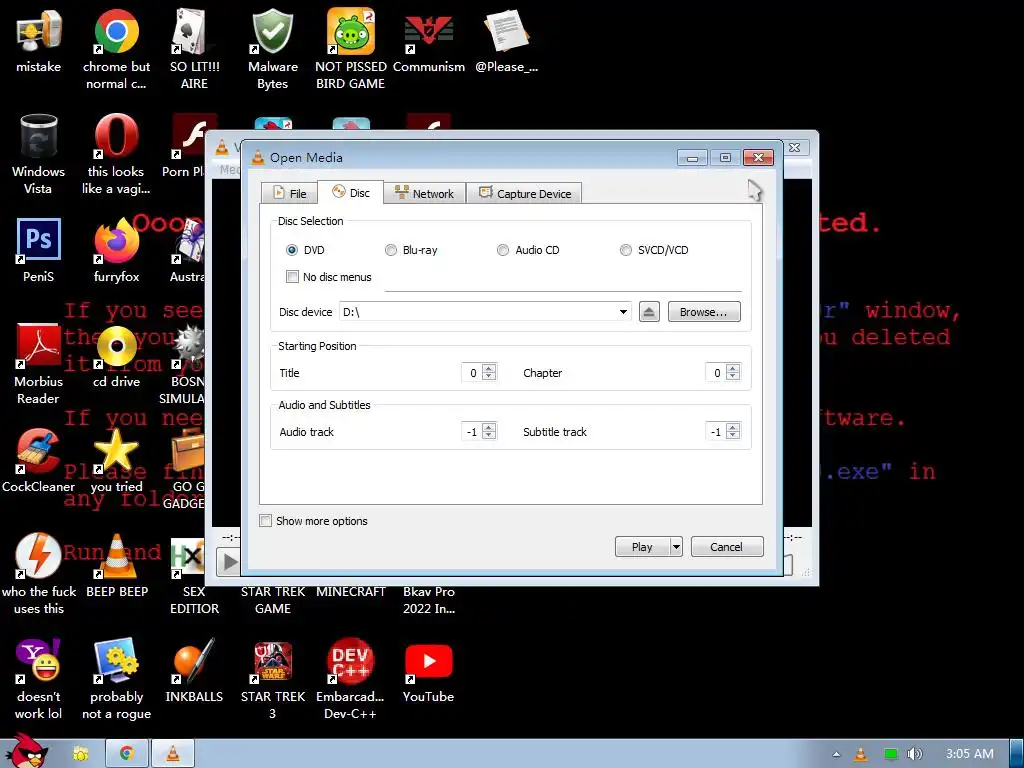This screenshot has width=1024, height=768.
Task: Click the Cancel button
Action: 726,547
